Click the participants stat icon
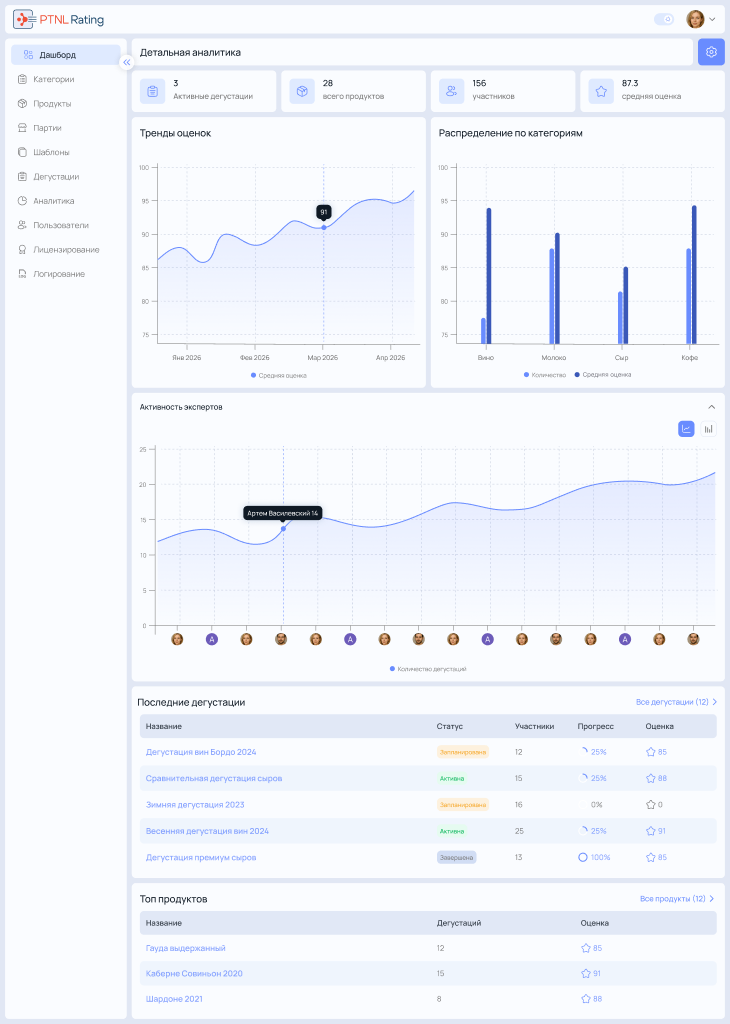Viewport: 730px width, 1024px height. click(x=451, y=91)
